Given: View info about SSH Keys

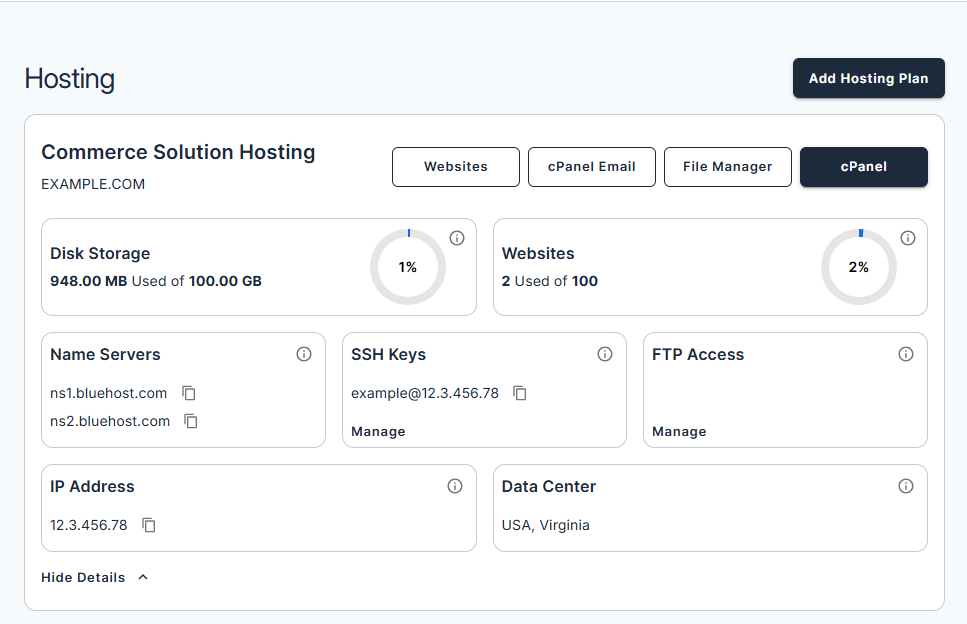Looking at the screenshot, I should tap(605, 354).
